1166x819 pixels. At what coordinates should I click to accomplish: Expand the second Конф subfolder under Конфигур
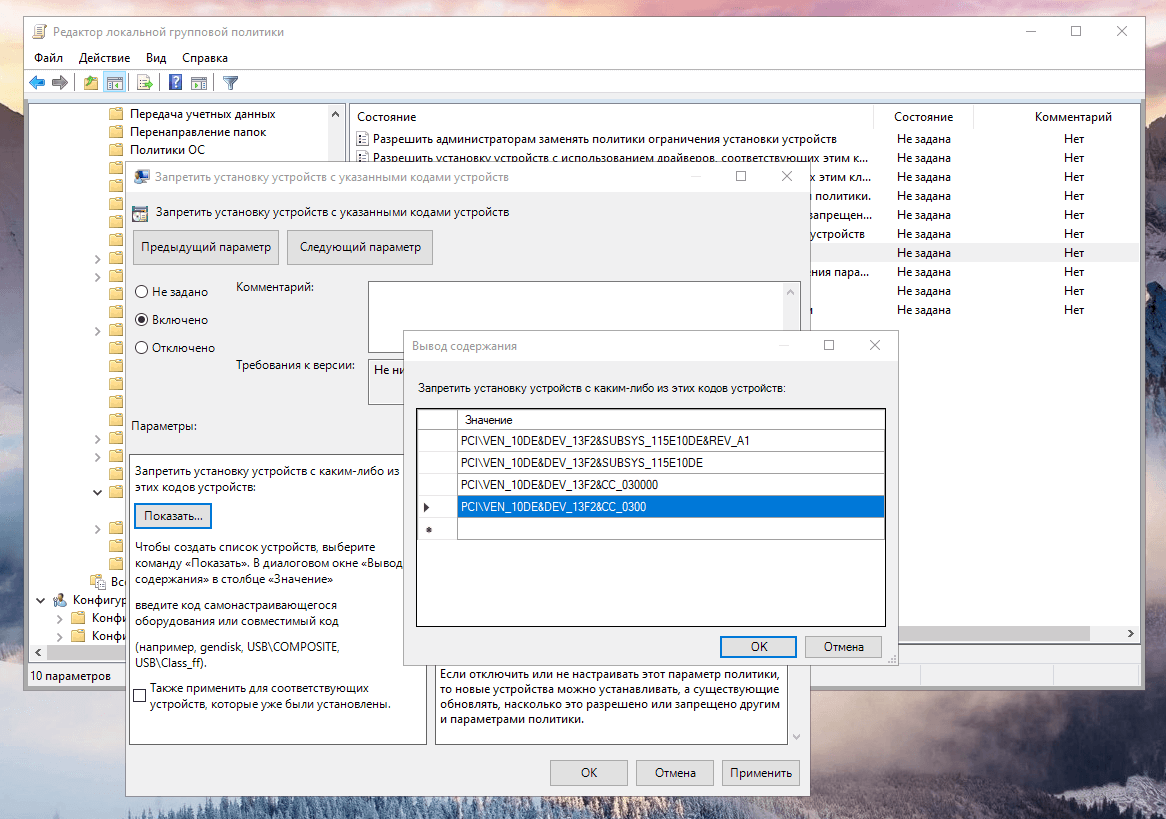click(x=59, y=636)
